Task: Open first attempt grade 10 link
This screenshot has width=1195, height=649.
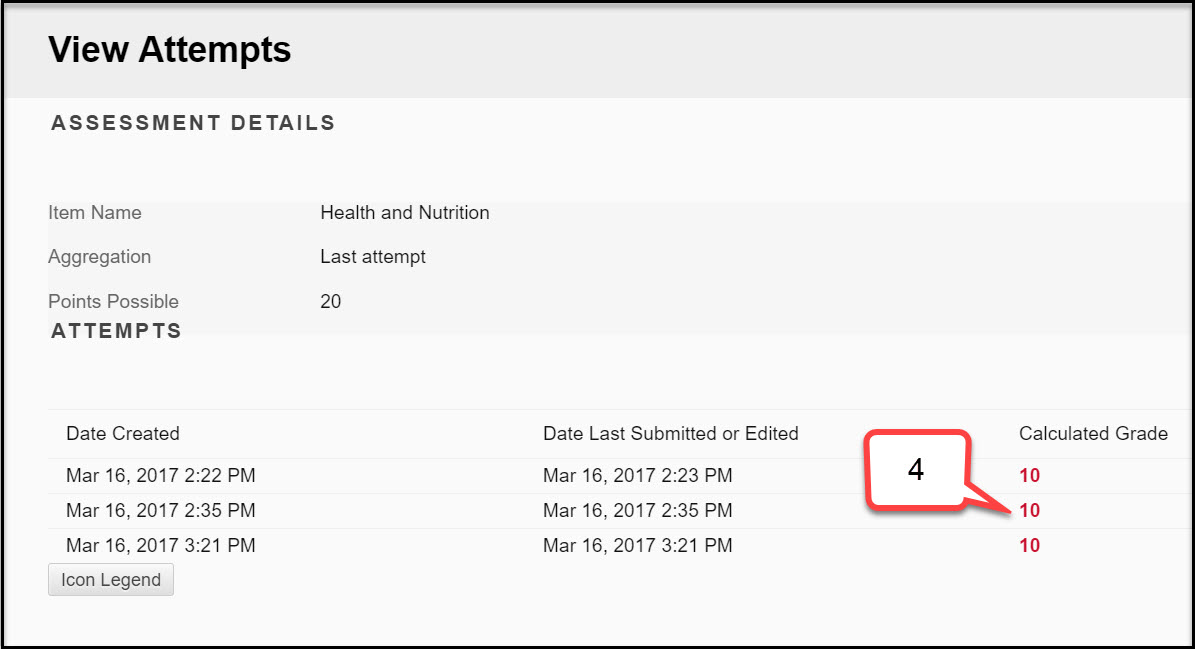Action: [x=1029, y=475]
